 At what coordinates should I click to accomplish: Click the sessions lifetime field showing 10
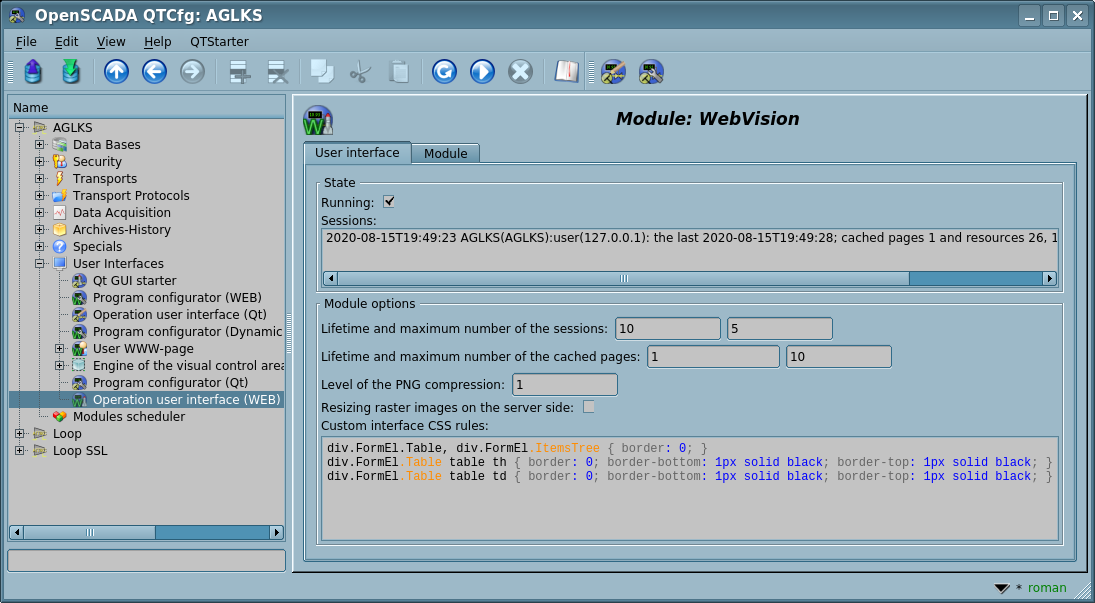pos(668,328)
